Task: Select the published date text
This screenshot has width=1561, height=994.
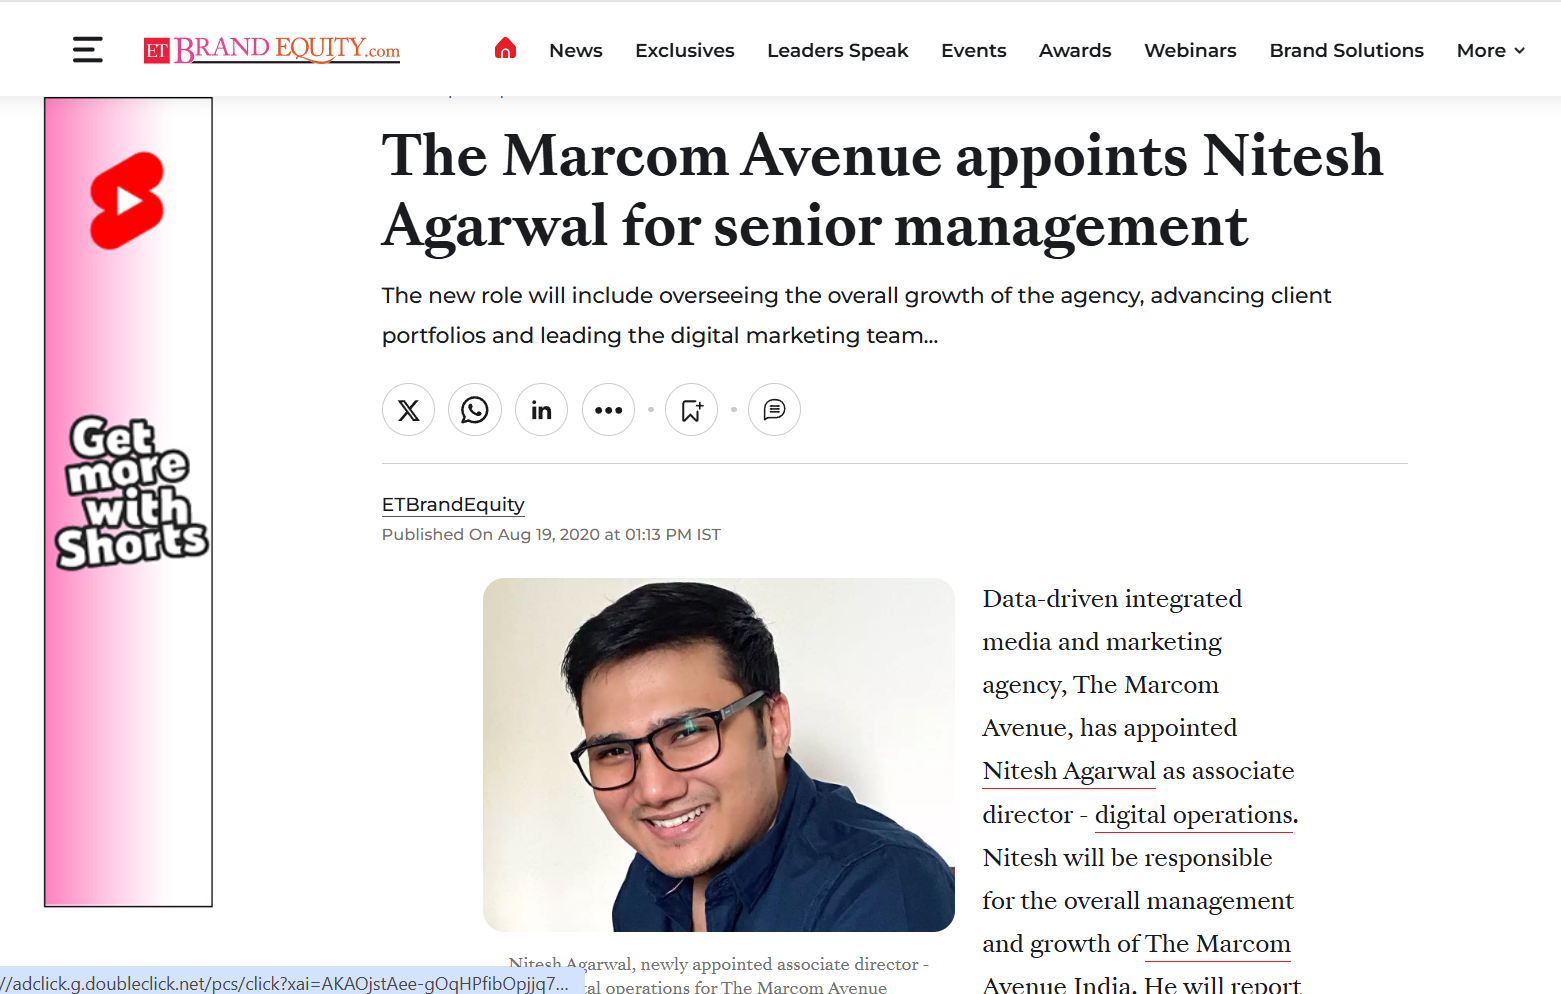Action: pyautogui.click(x=551, y=535)
